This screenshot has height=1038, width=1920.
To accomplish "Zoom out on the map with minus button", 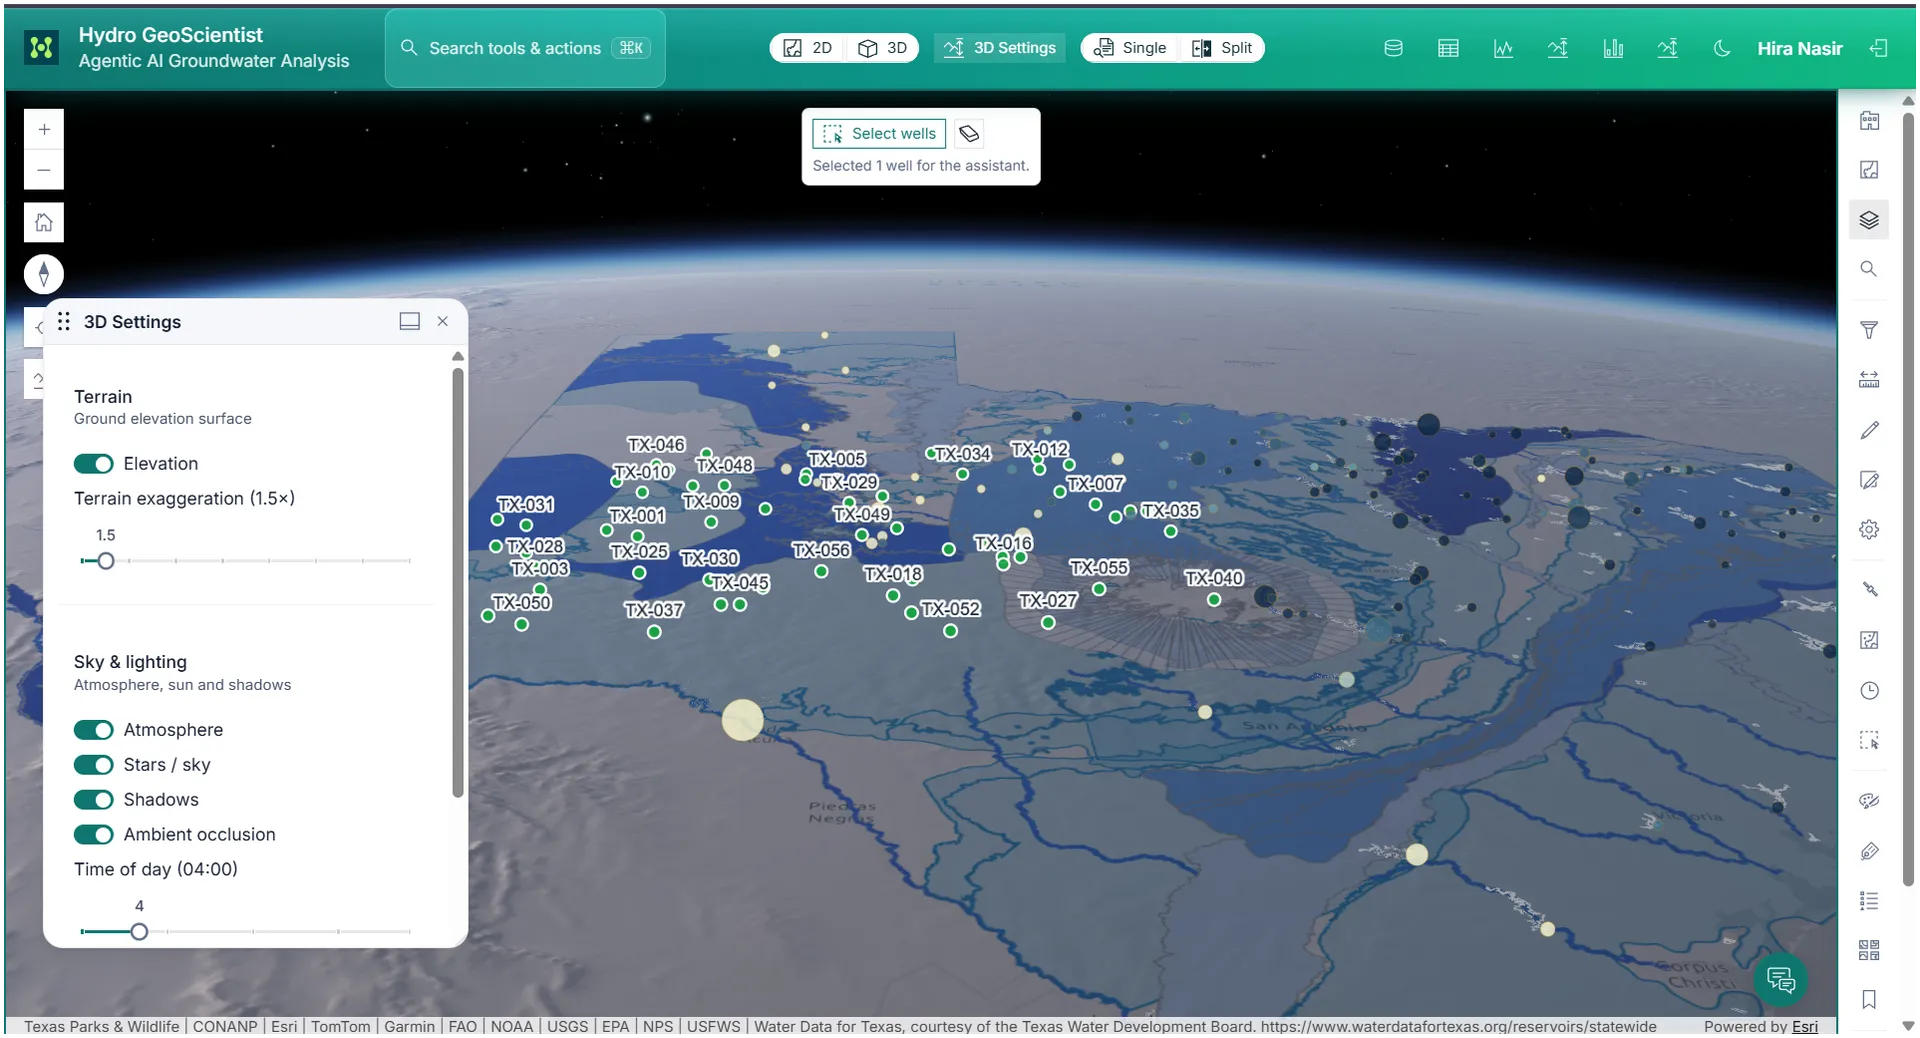I will pyautogui.click(x=44, y=170).
